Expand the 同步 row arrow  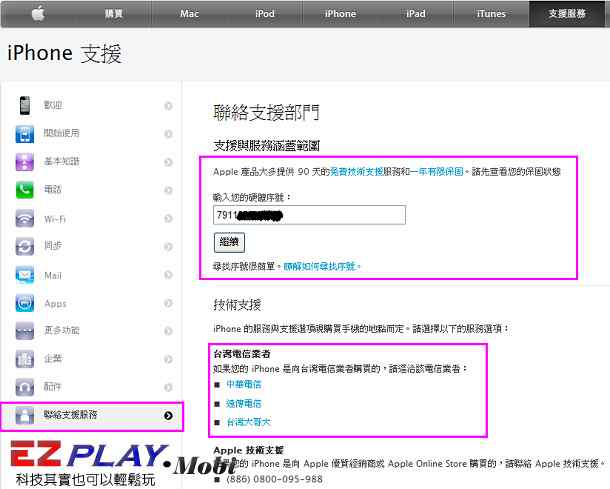168,247
